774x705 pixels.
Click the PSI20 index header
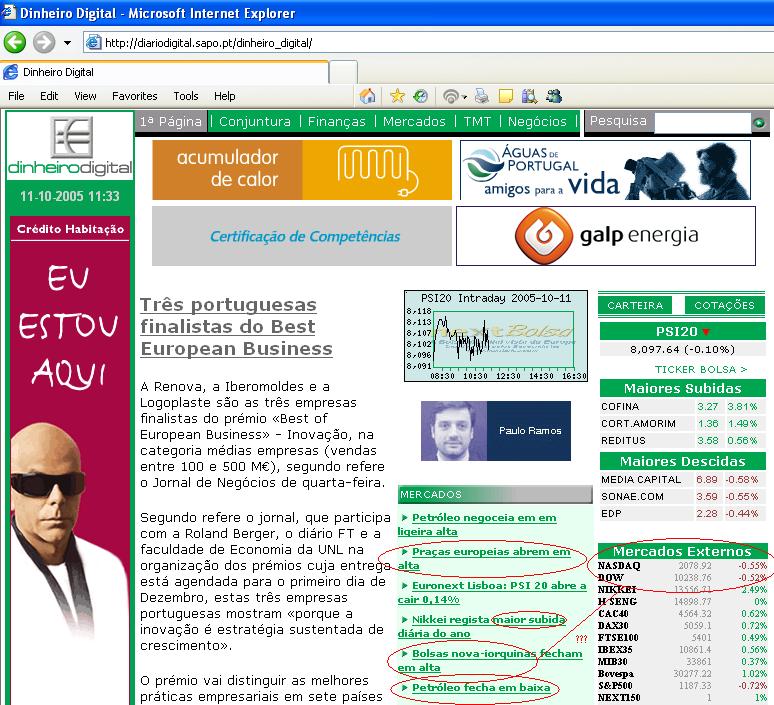point(682,331)
